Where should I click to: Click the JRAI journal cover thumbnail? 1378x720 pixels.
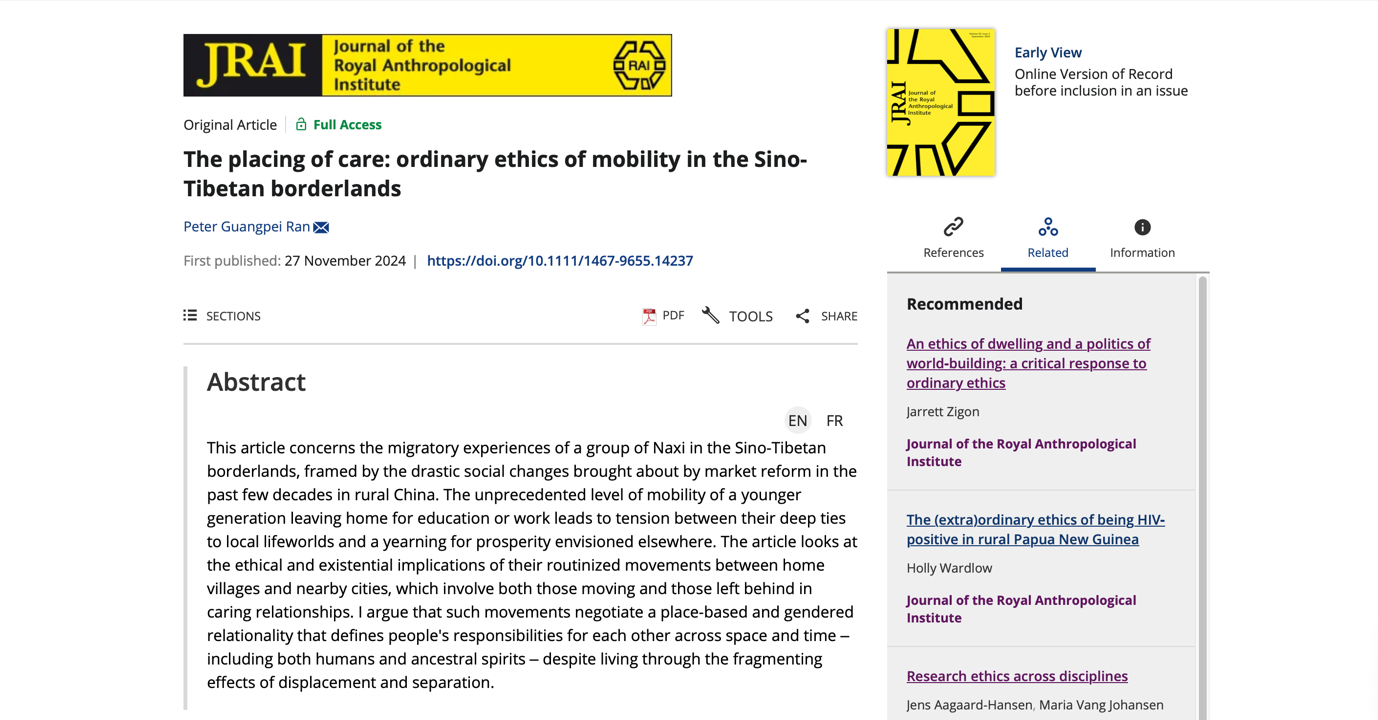pos(940,102)
